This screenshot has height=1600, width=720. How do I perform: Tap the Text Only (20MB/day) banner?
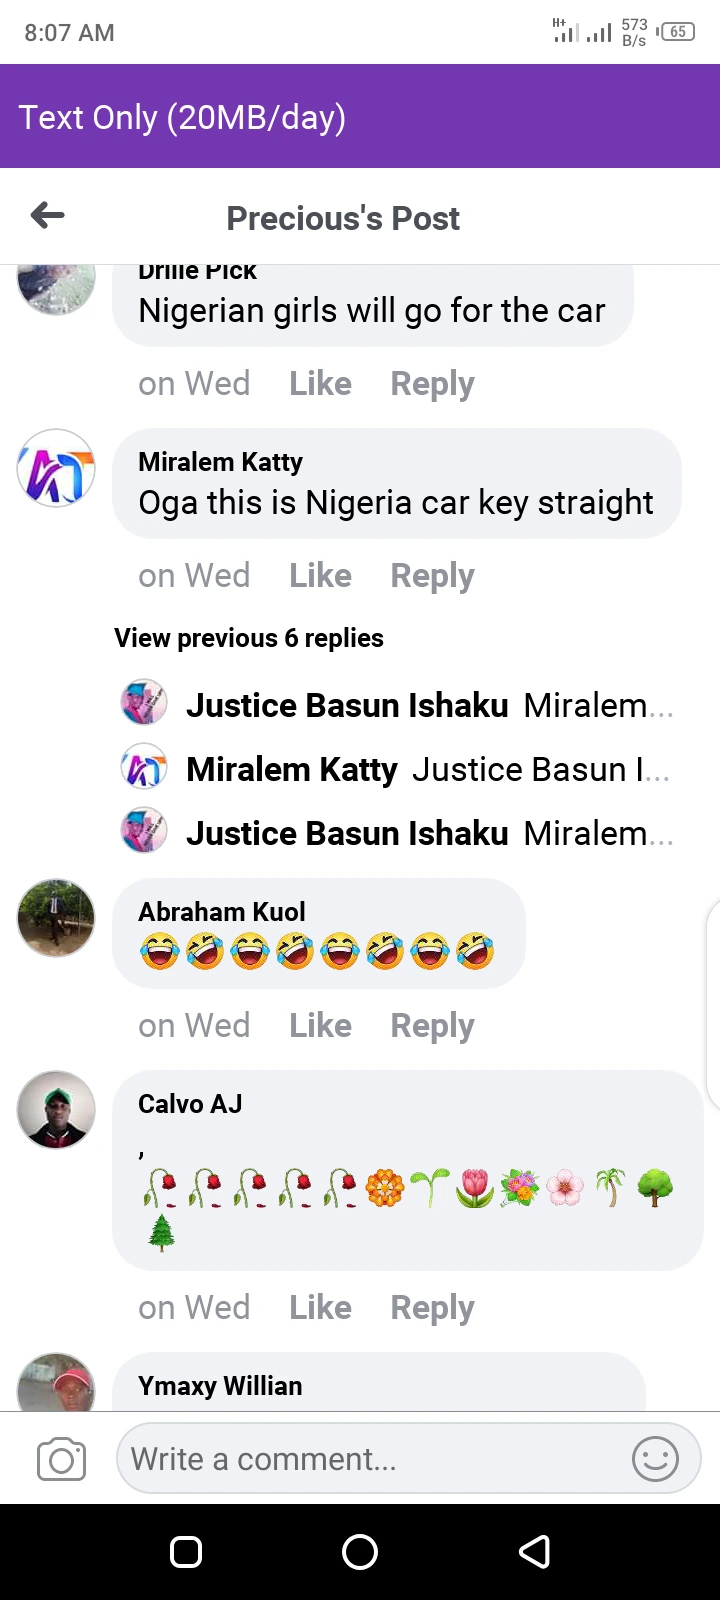pos(182,118)
